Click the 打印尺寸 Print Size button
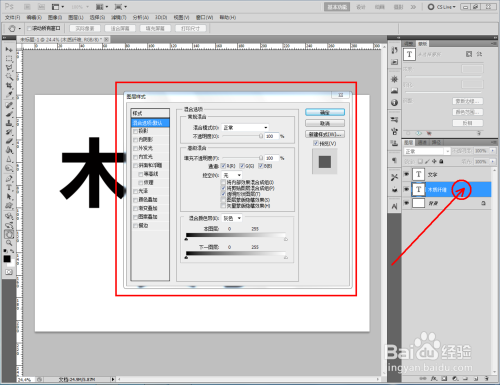Viewport: 500px width, 385px height. [x=190, y=28]
